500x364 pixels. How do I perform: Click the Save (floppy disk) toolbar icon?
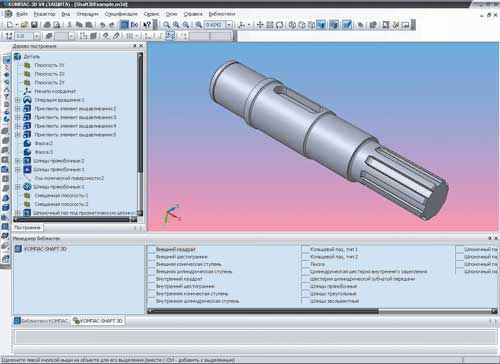click(x=34, y=25)
